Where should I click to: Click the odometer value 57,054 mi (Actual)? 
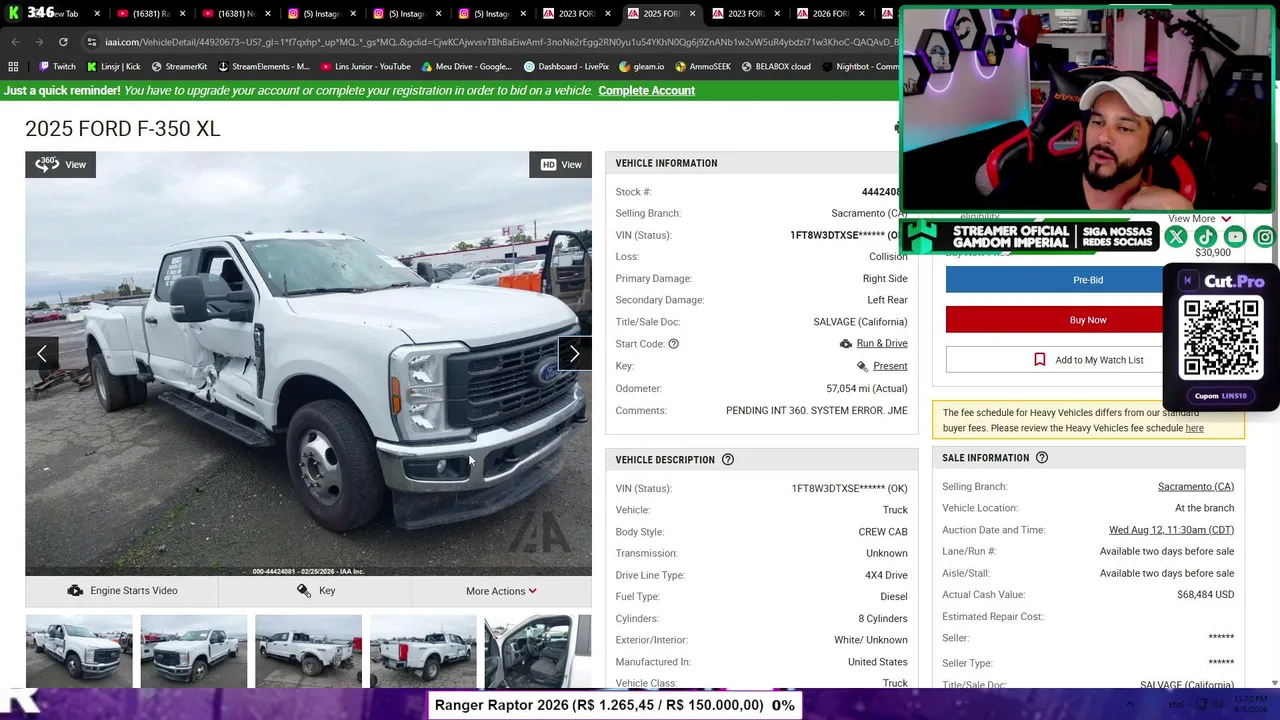click(867, 389)
